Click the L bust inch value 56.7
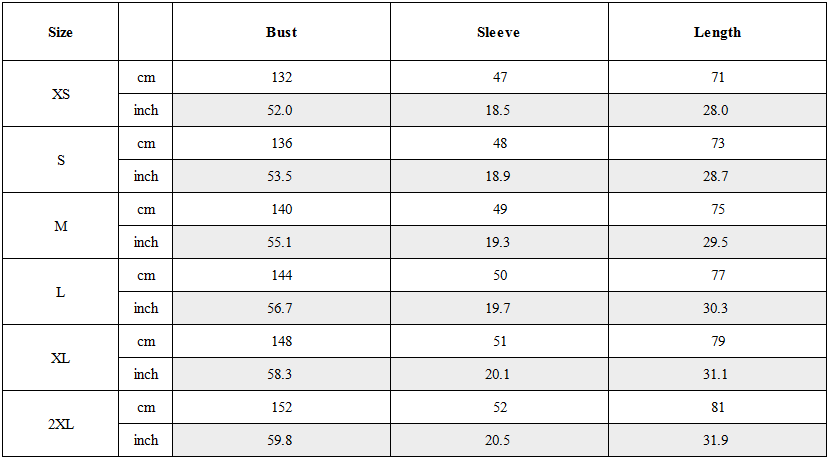Screen dimensions: 831x460 pyautogui.click(x=280, y=308)
